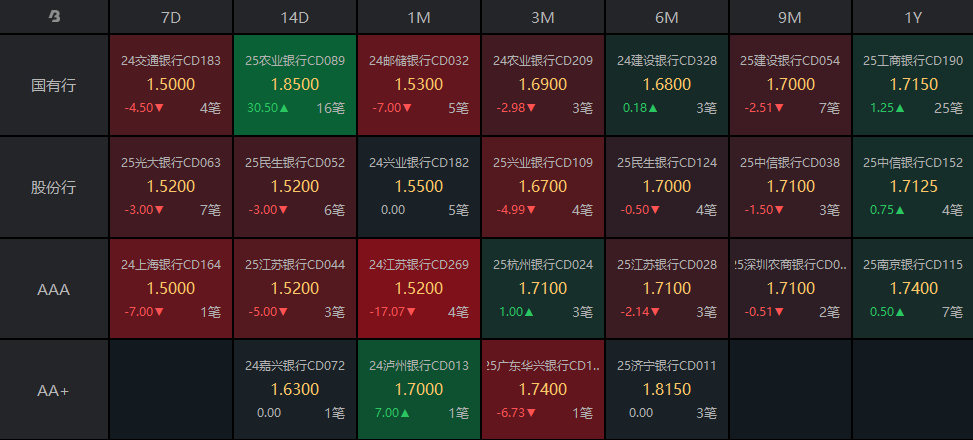
Task: Choose the 1Y tenor column header
Action: pyautogui.click(x=913, y=17)
